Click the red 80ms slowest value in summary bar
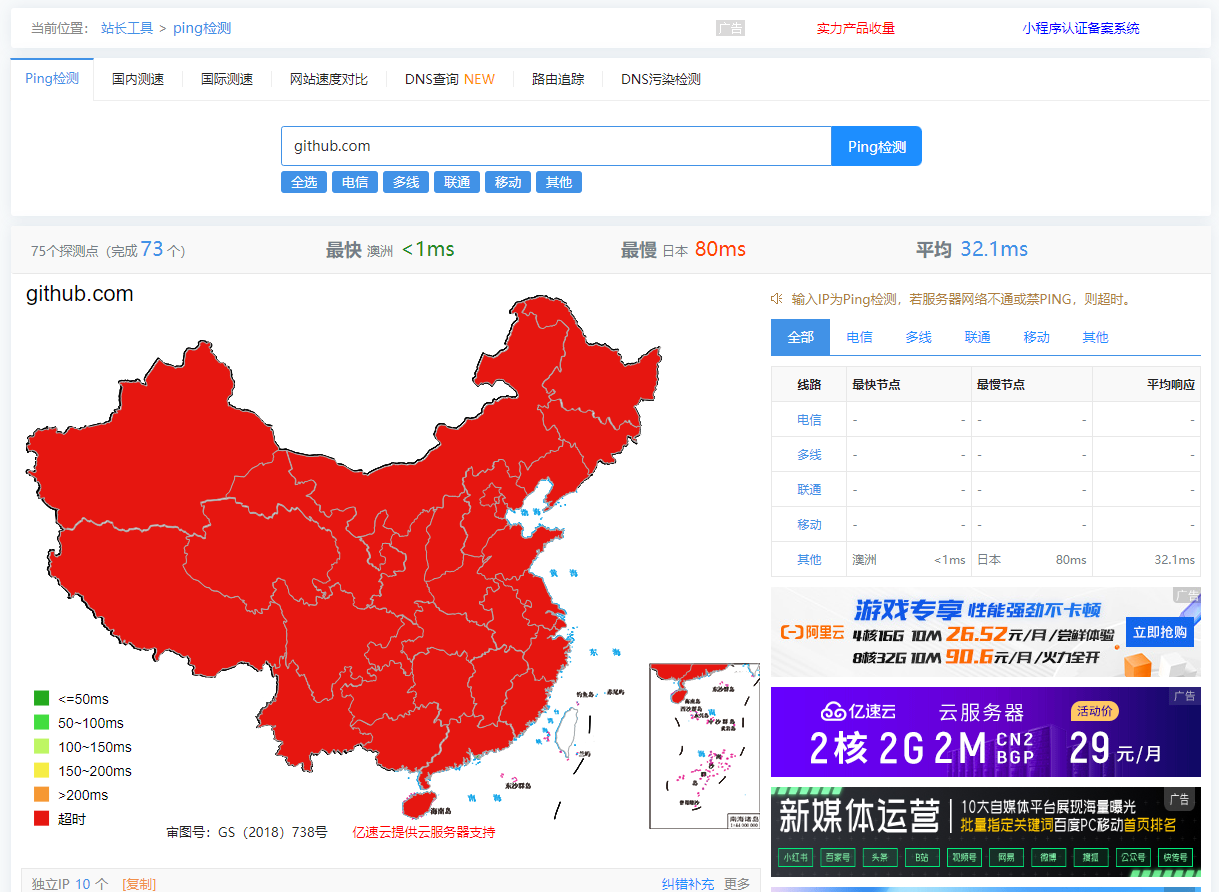This screenshot has width=1219, height=892. point(720,249)
